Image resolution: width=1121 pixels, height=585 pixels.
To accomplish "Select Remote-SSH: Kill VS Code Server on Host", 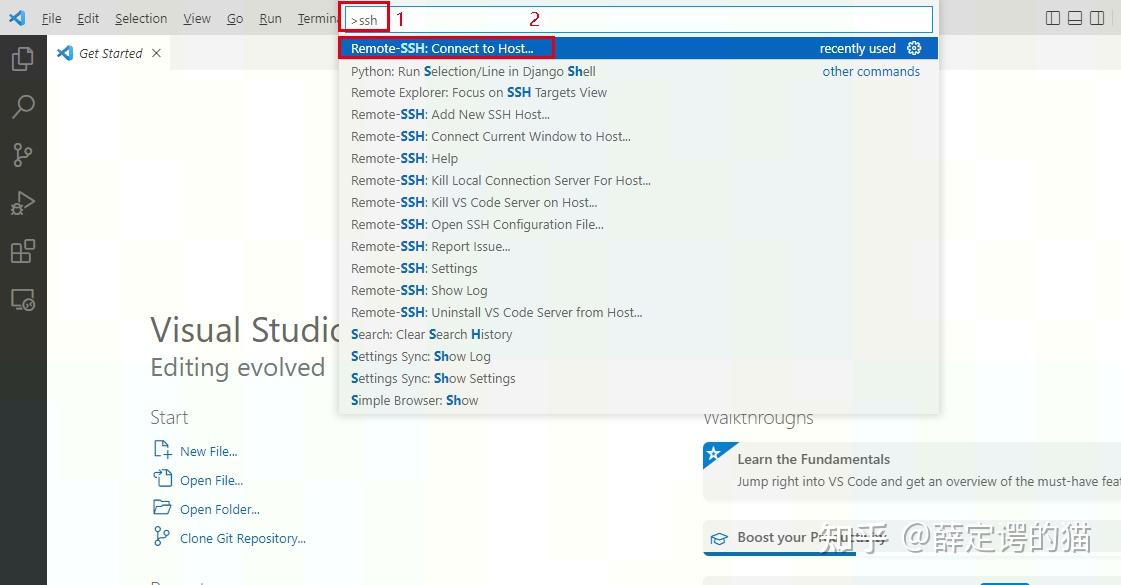I will pos(638,202).
